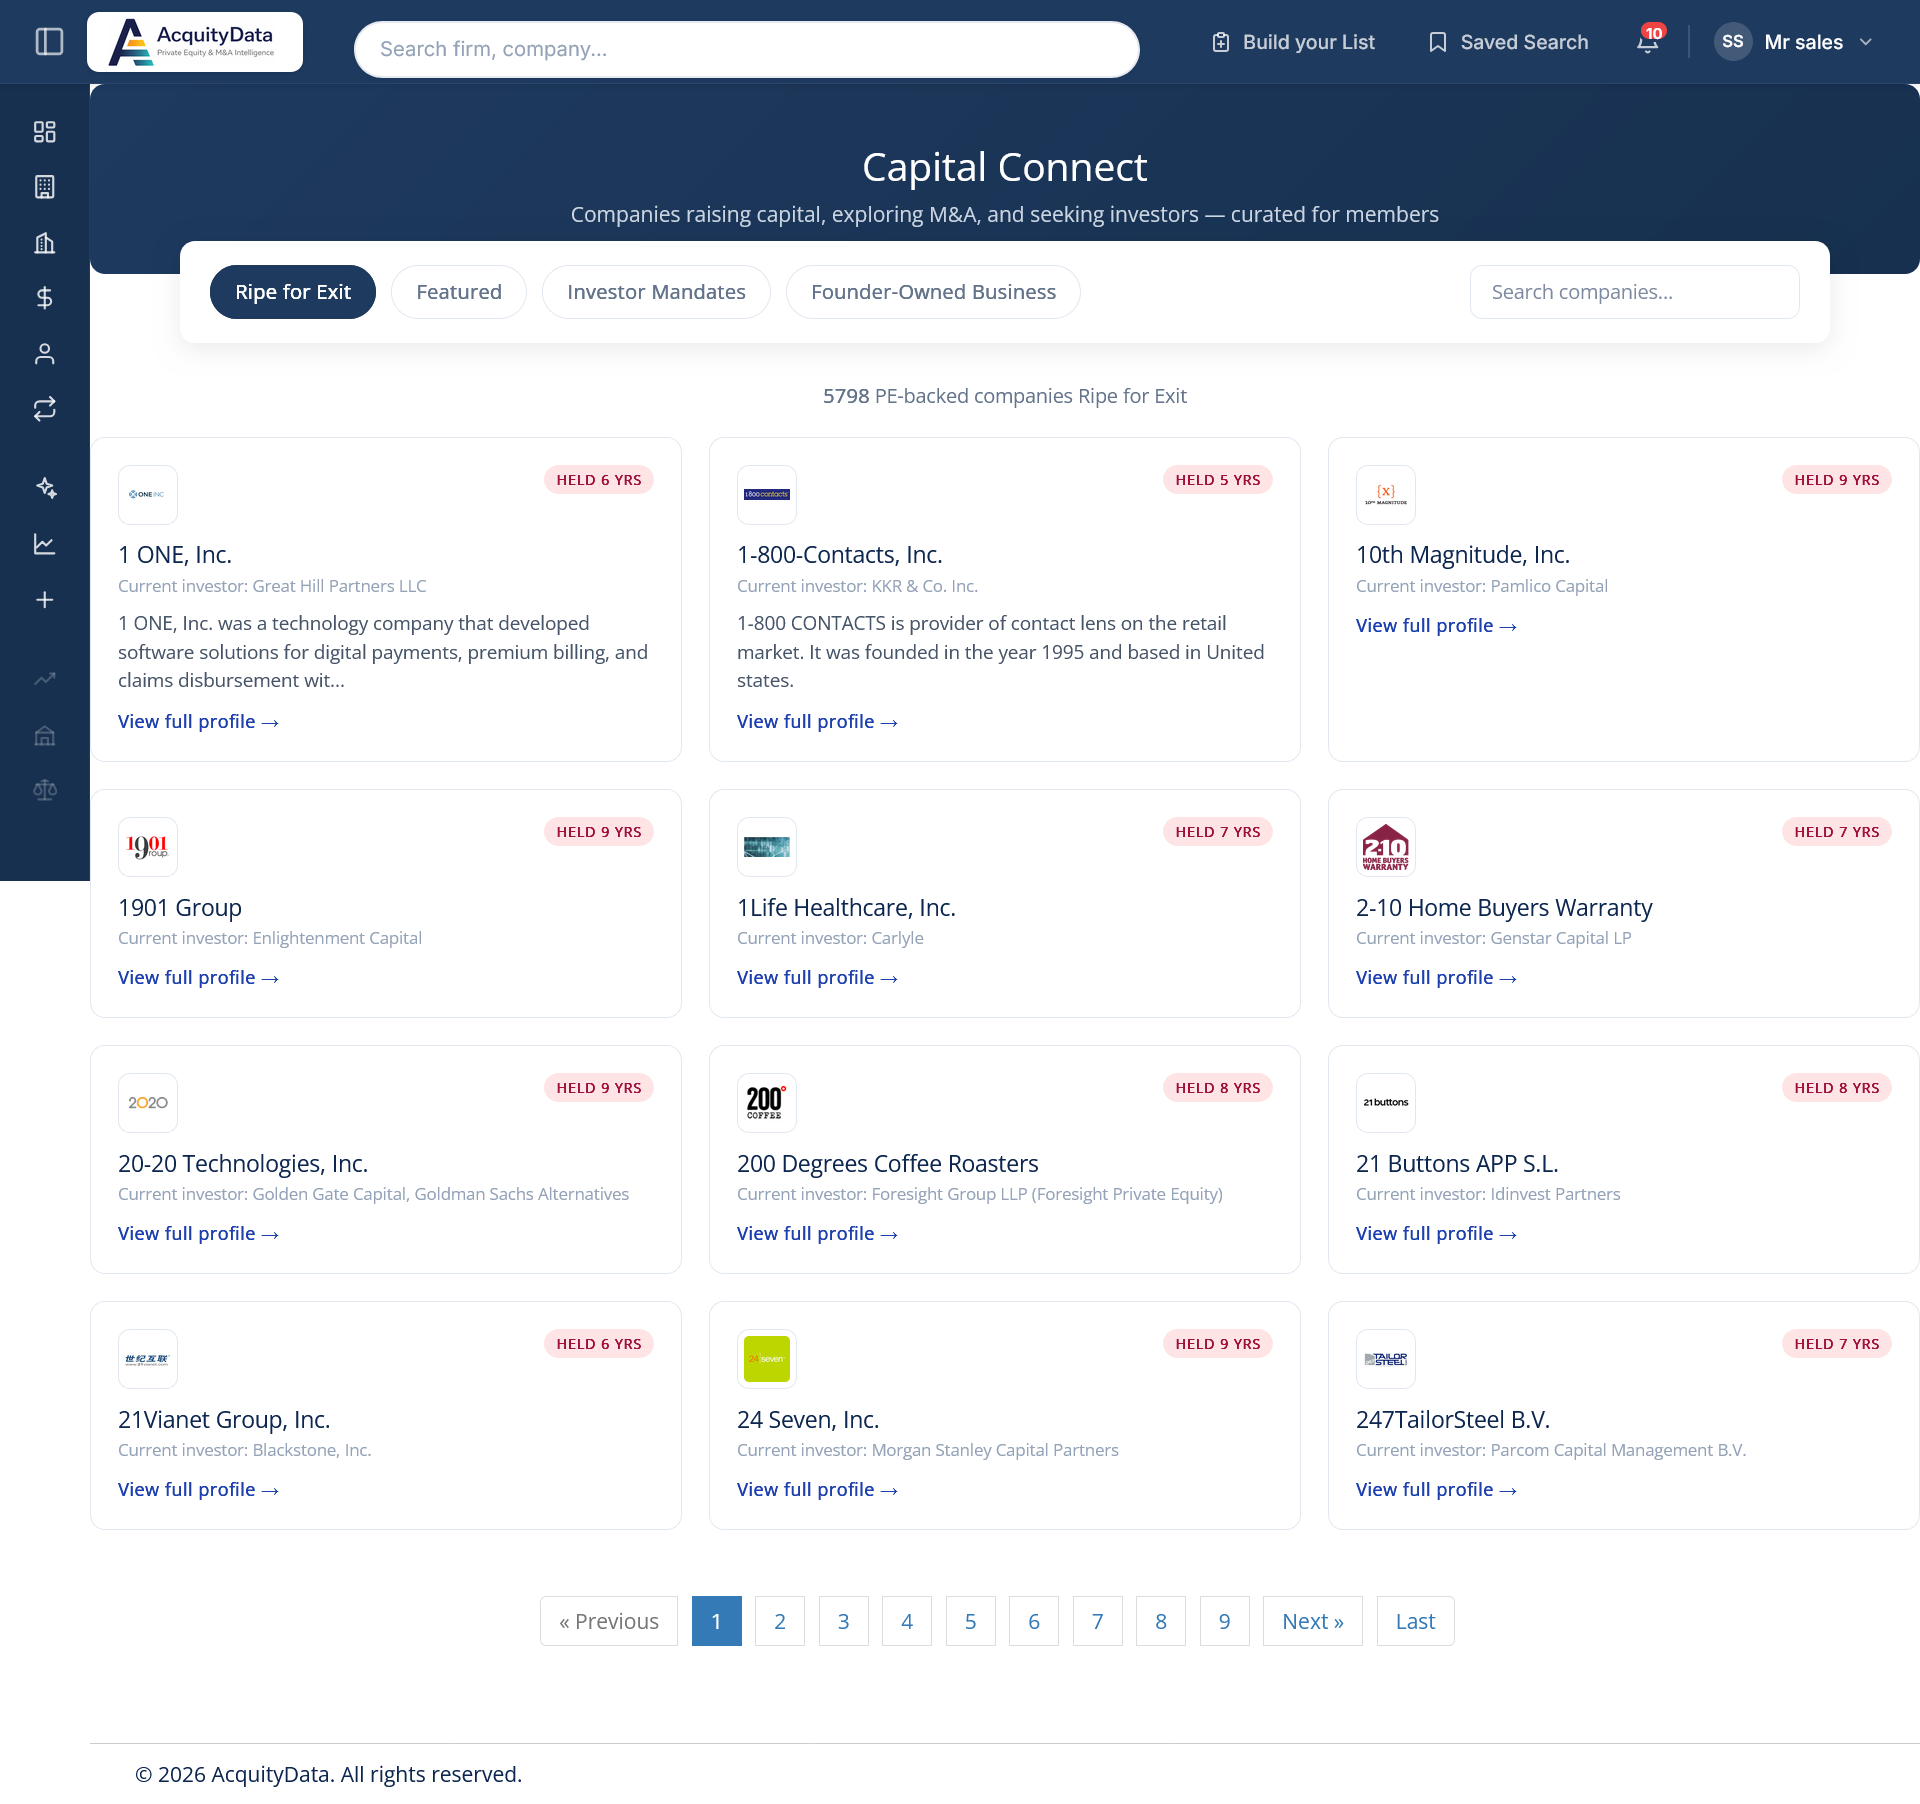Click the plus icon in sidebar
Image resolution: width=1920 pixels, height=1804 pixels.
[x=45, y=600]
